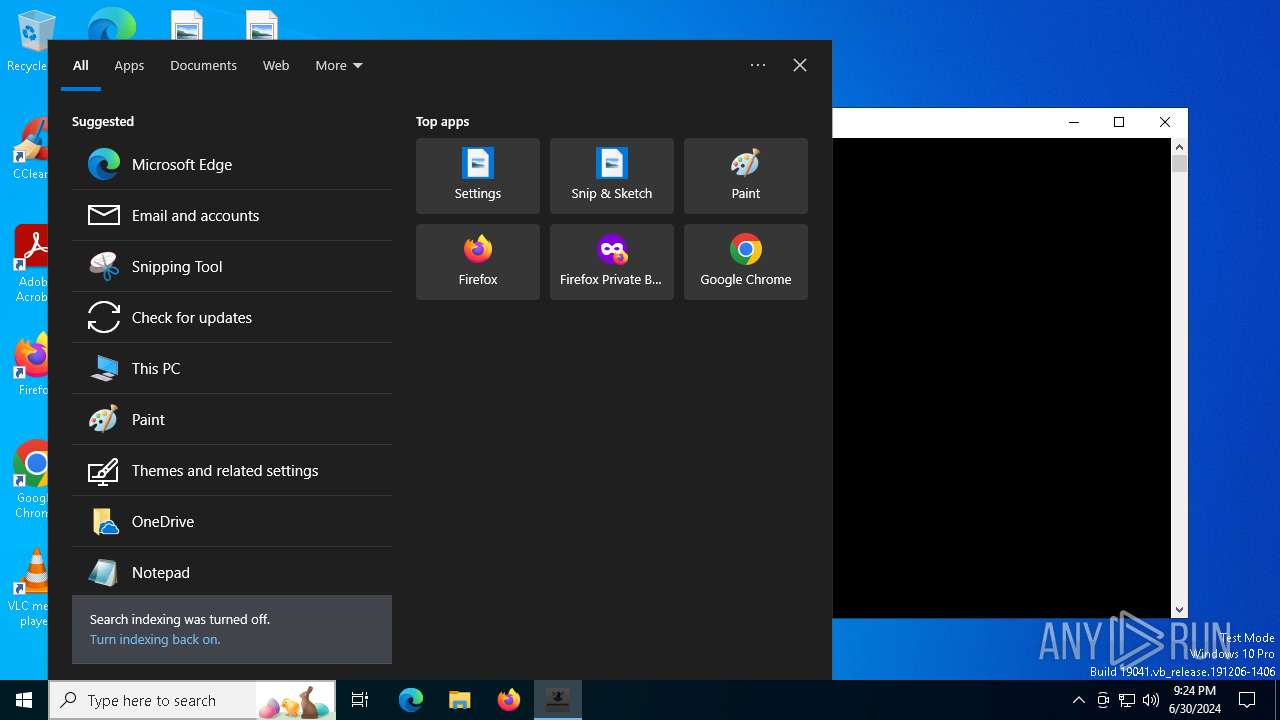1280x720 pixels.
Task: Open Paint tile in Top apps
Action: click(746, 176)
